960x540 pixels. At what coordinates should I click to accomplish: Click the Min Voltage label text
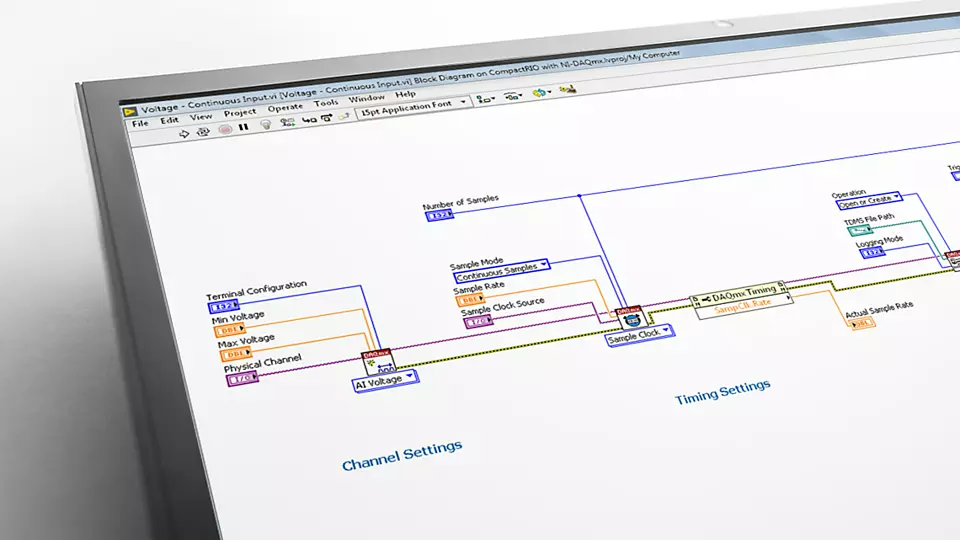[238, 317]
